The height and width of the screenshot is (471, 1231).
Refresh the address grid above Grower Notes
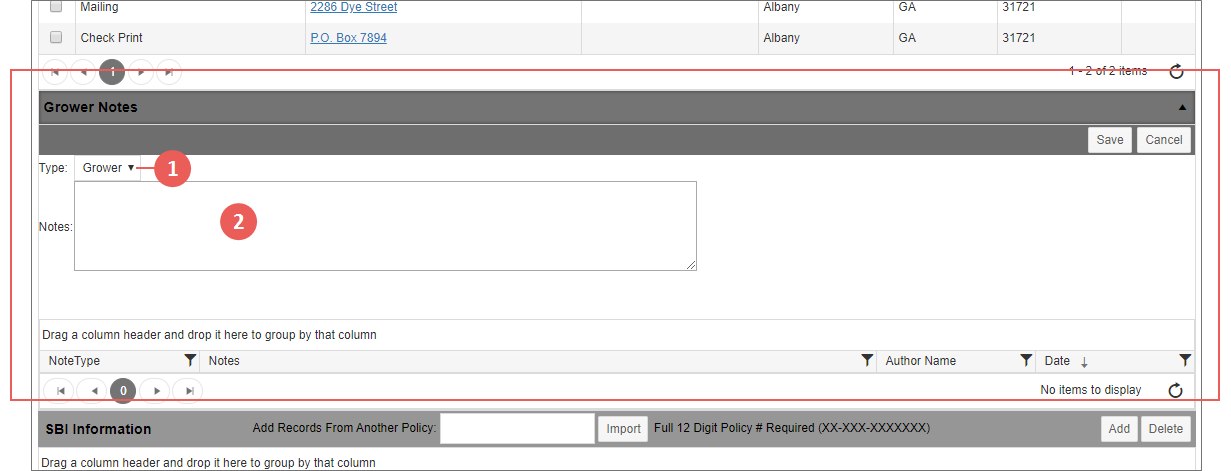pos(1176,71)
